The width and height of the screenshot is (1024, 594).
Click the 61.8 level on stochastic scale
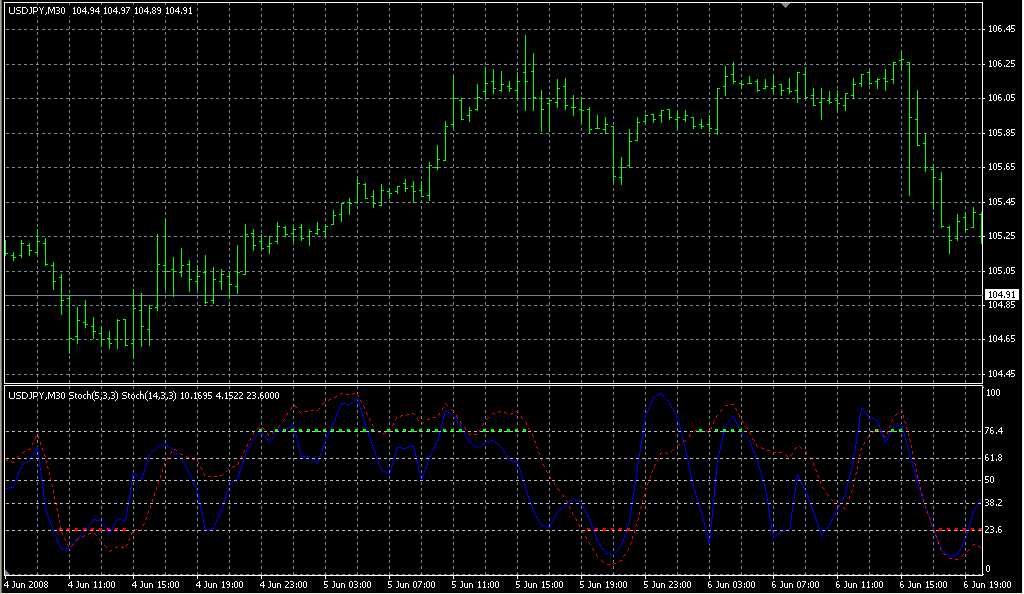(995, 458)
